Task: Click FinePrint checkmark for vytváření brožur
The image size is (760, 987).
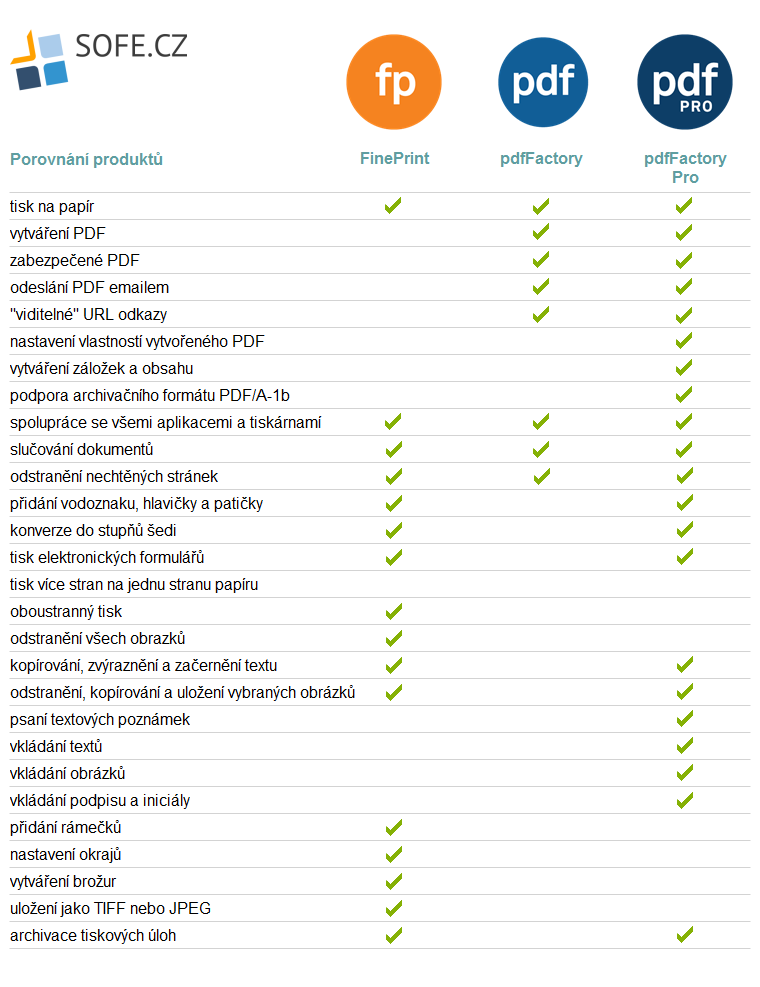Action: [x=394, y=881]
